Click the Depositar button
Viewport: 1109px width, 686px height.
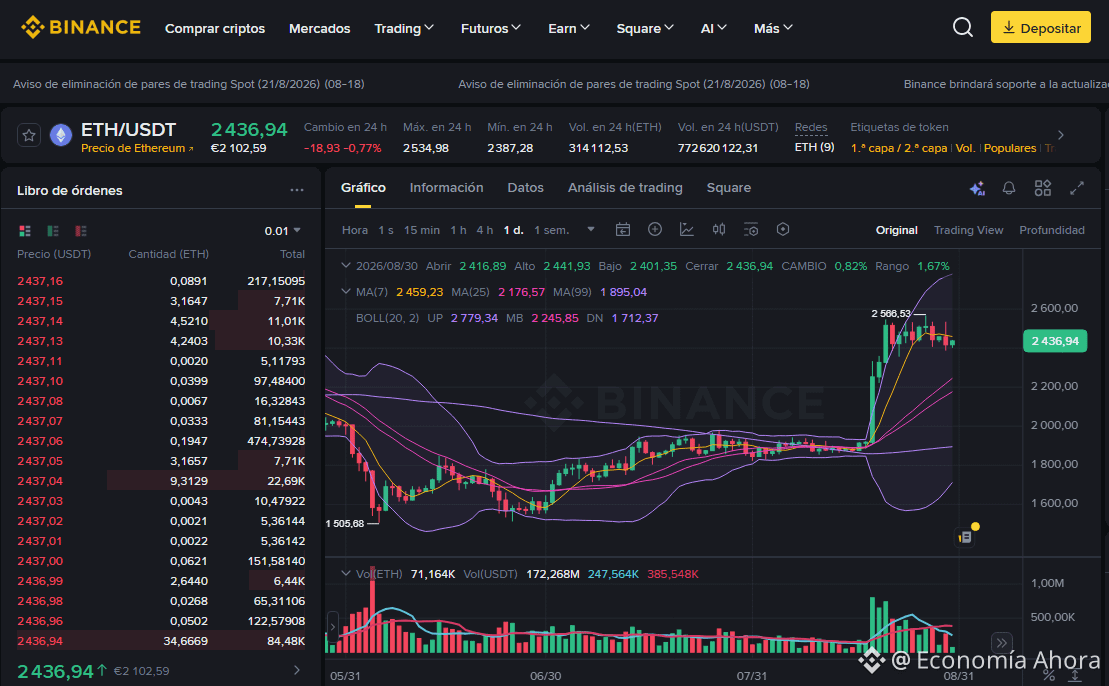(x=1040, y=28)
